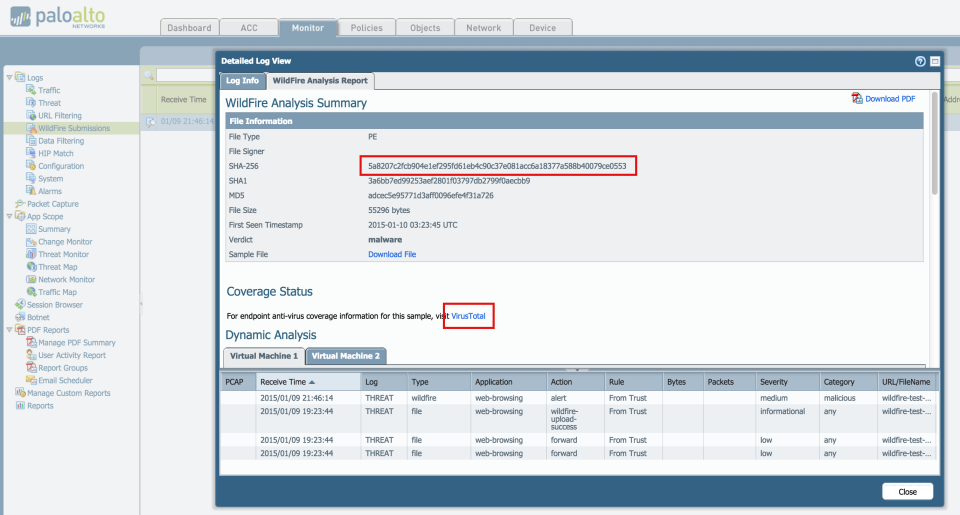Switch to the Log Info tab
Screen dimensions: 960x515
242,81
